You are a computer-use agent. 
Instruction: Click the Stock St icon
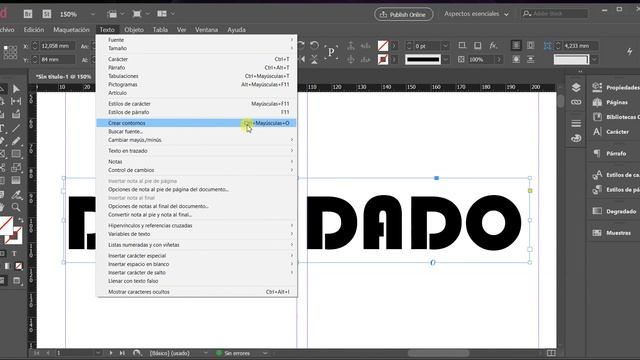tap(47, 14)
